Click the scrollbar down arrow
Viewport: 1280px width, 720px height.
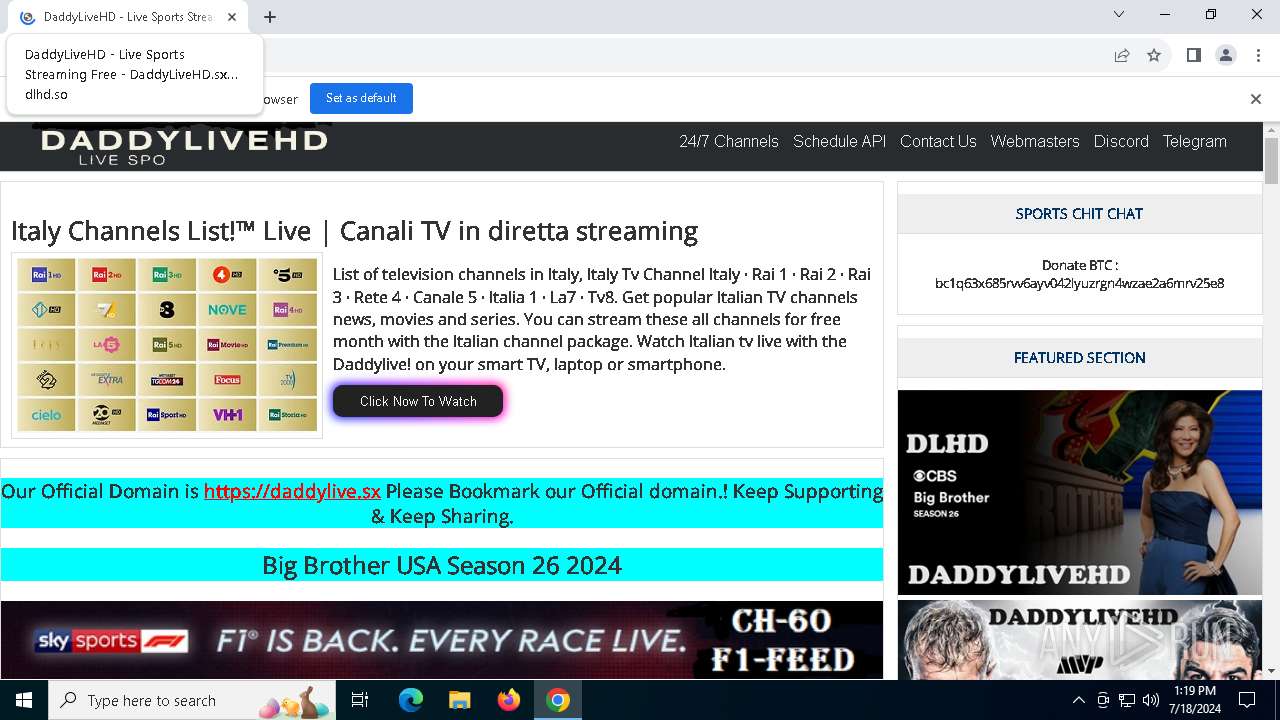[1271, 671]
